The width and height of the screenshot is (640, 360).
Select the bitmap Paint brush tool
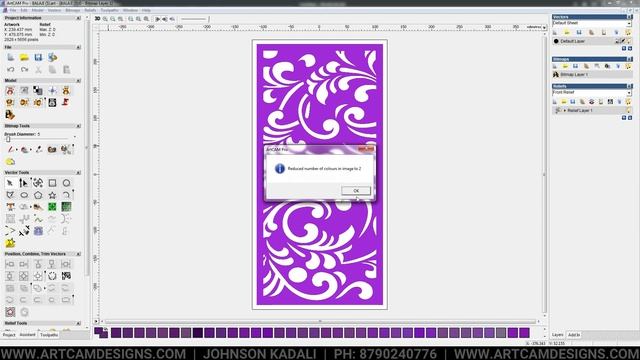11,150
